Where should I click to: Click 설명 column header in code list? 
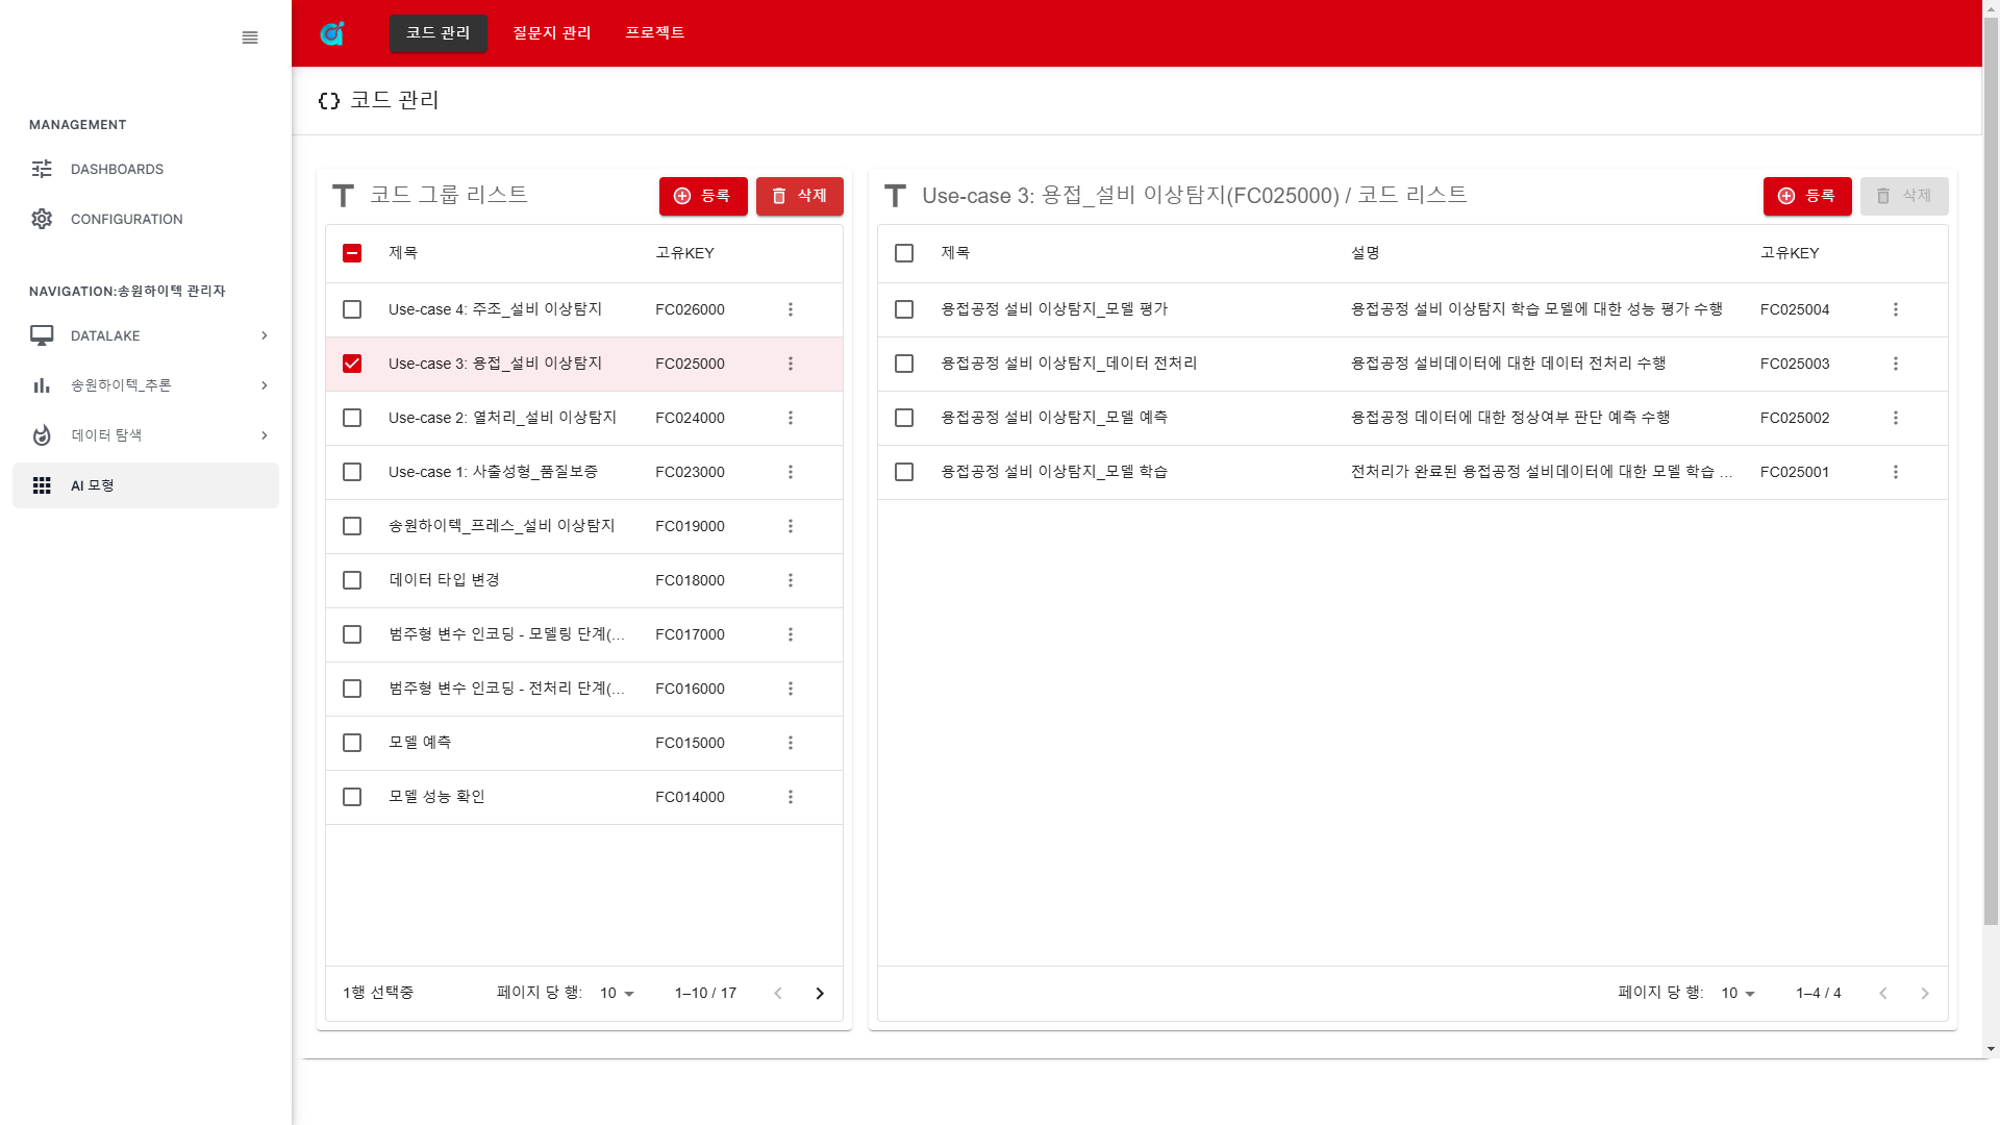[x=1365, y=253]
